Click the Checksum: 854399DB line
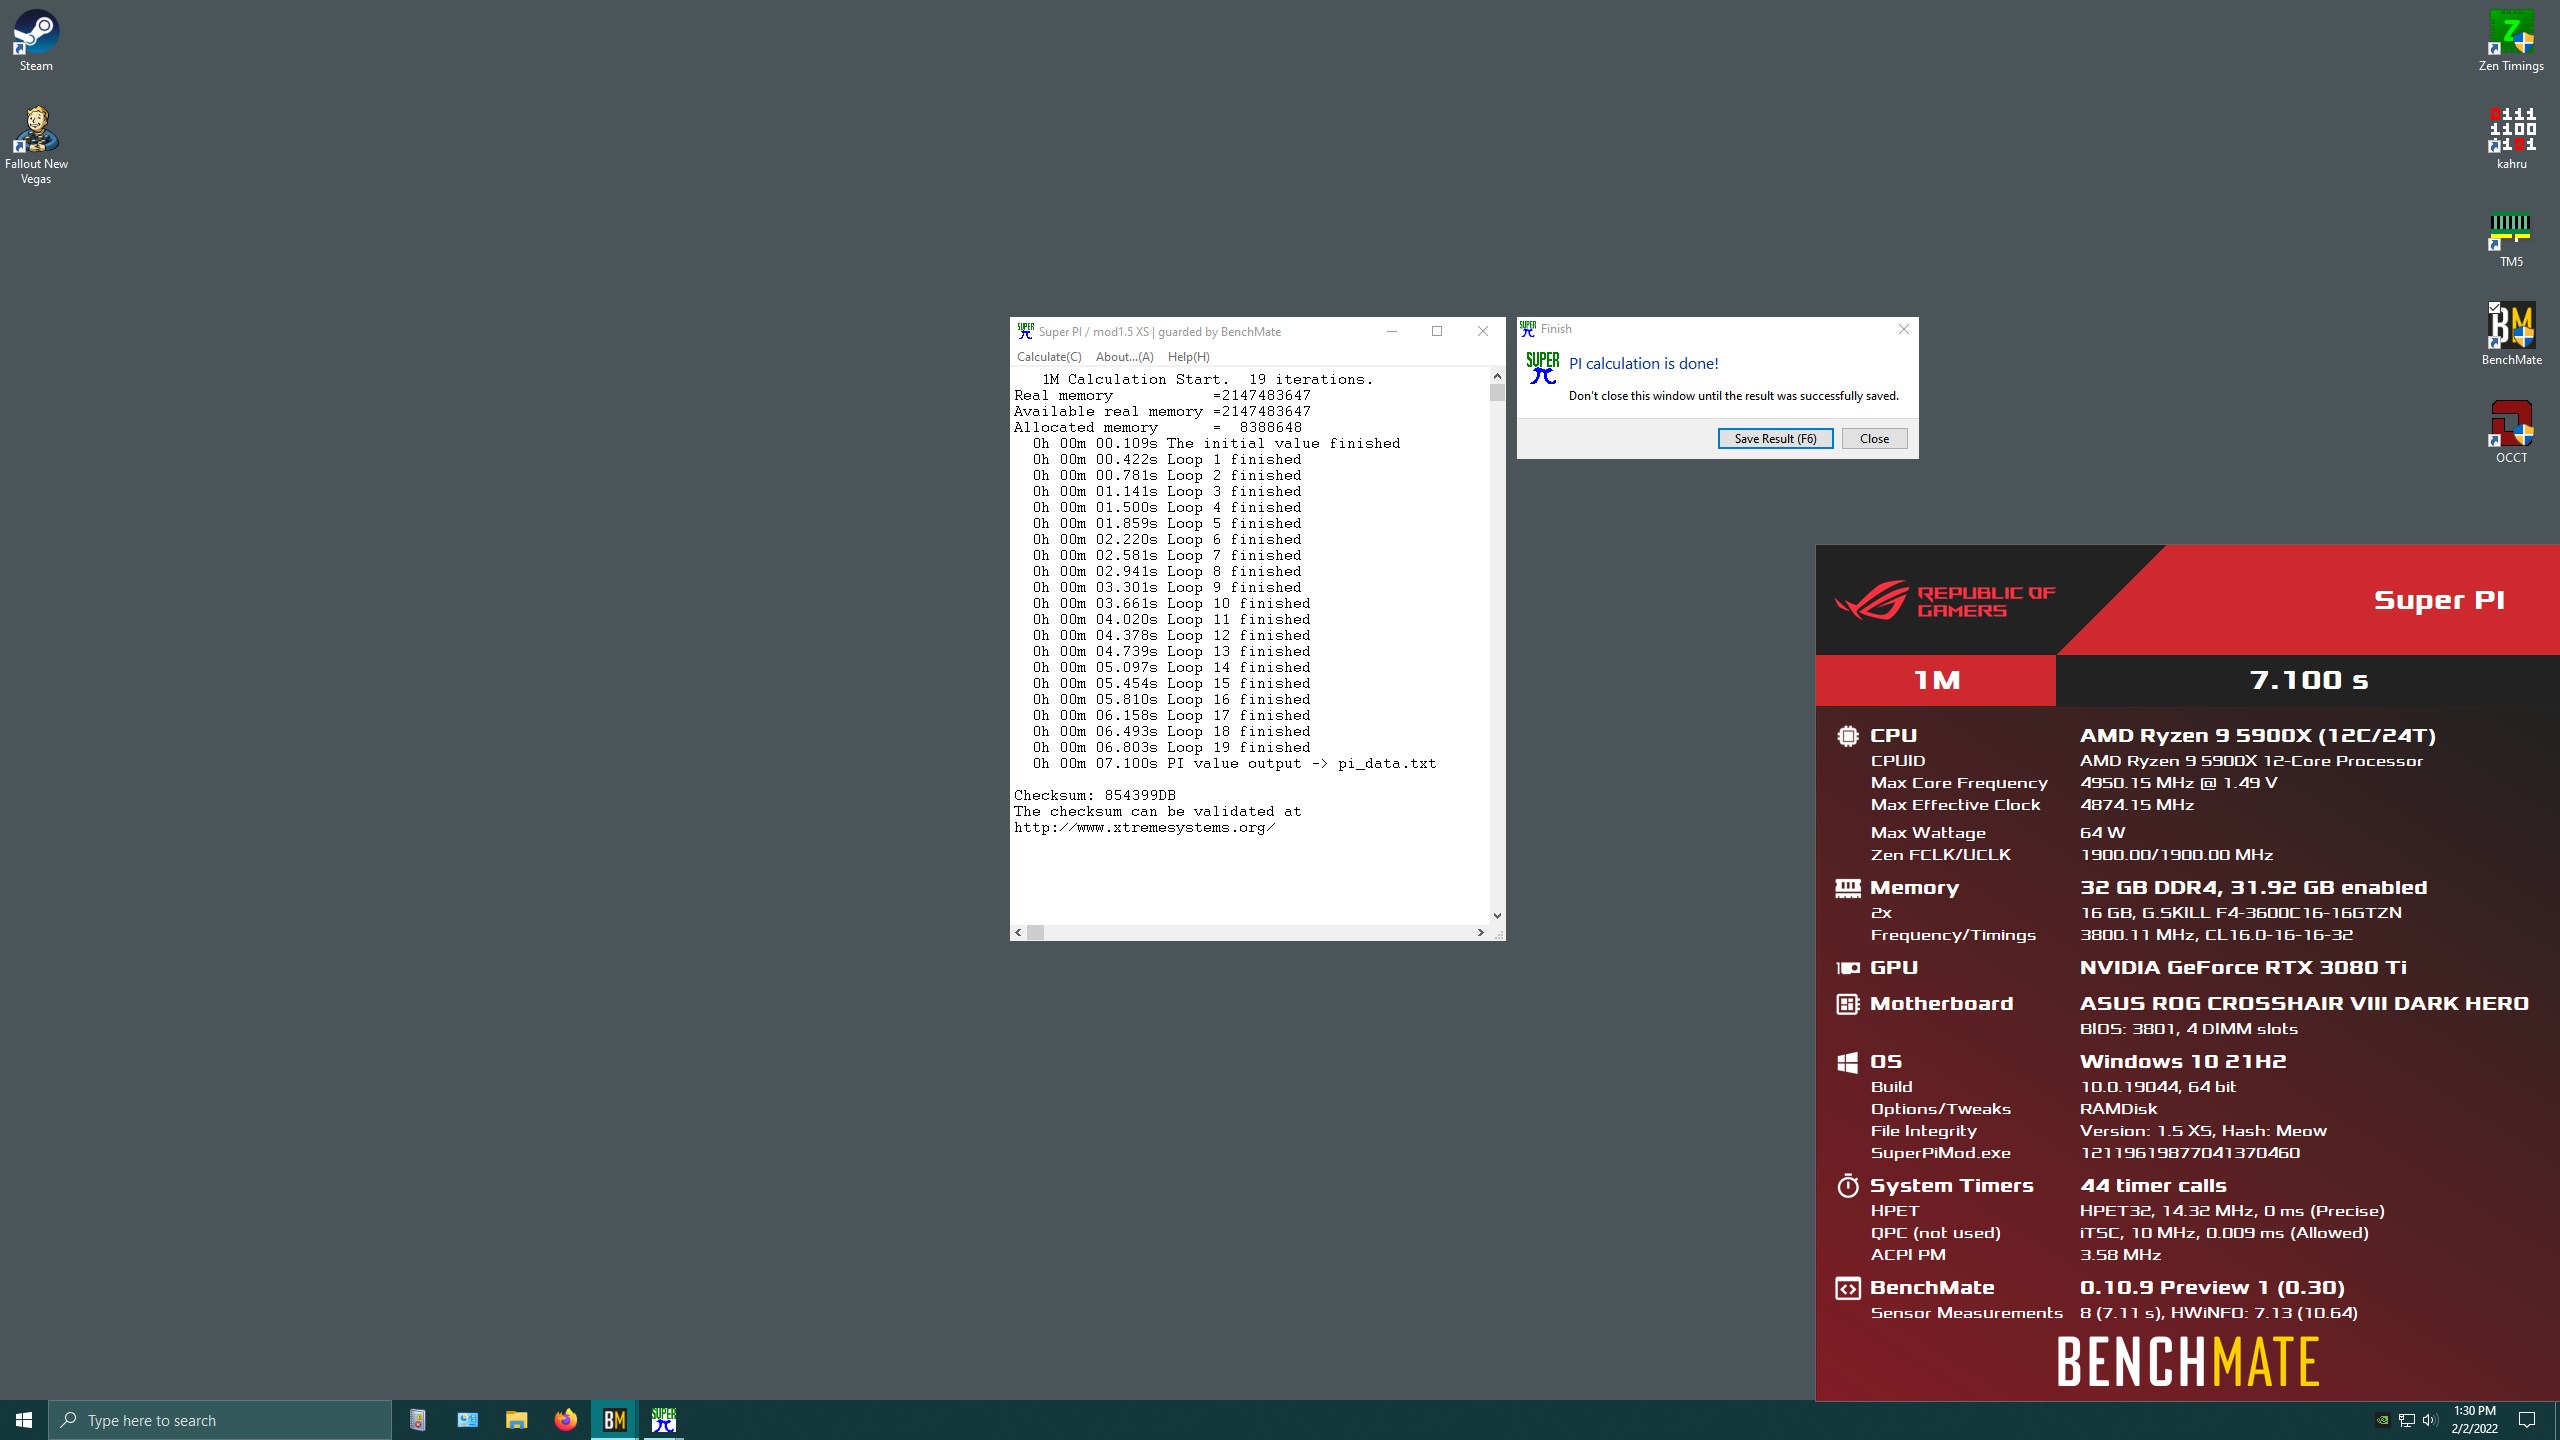Viewport: 2560px width, 1440px height. click(x=1094, y=796)
